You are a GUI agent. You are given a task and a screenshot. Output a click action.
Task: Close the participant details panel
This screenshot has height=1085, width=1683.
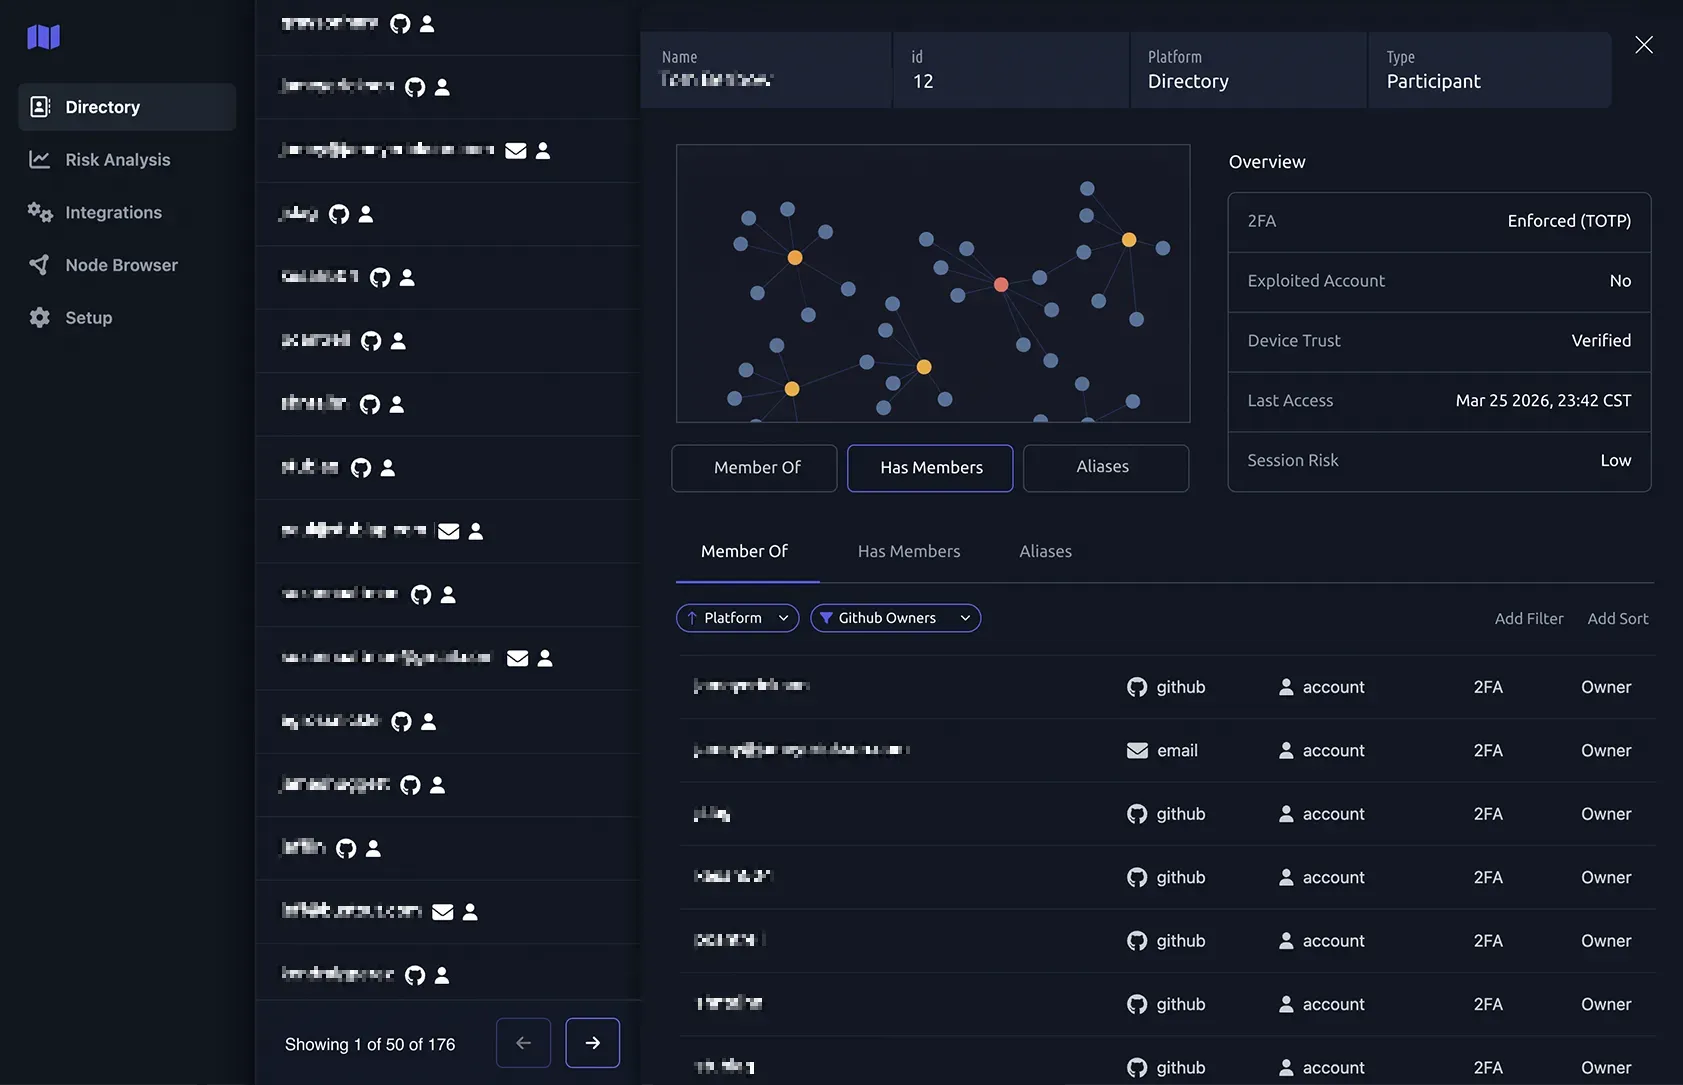[x=1643, y=45]
